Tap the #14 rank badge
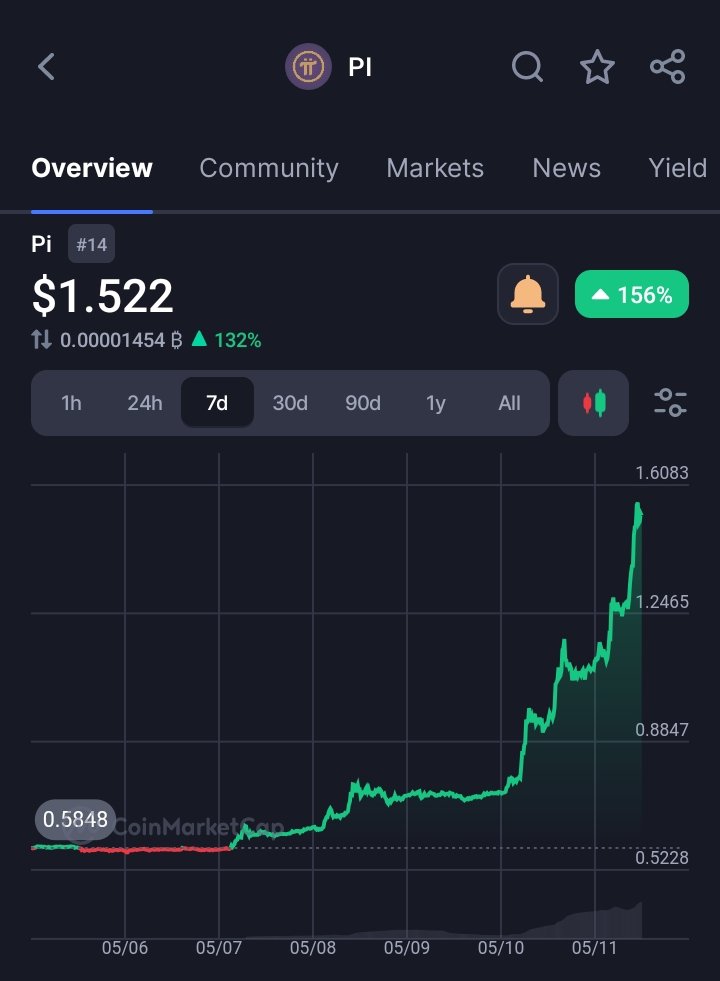 tap(91, 244)
